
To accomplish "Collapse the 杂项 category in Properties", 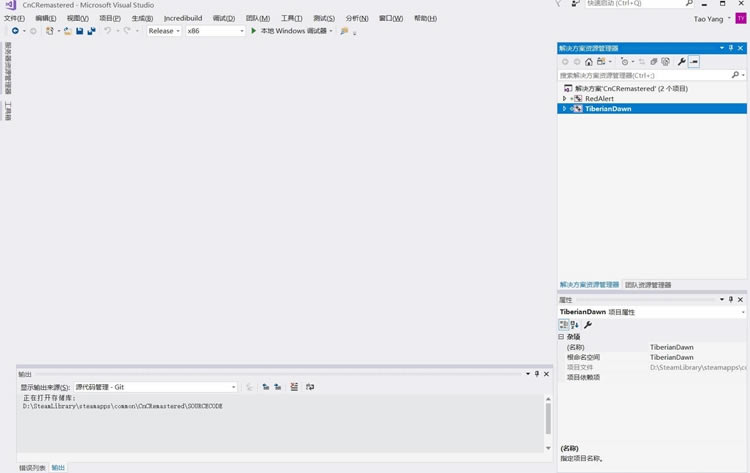I will coord(561,337).
